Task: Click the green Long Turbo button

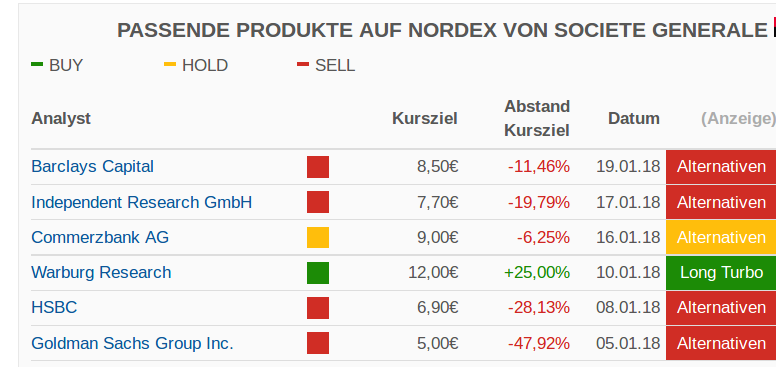Action: click(721, 273)
